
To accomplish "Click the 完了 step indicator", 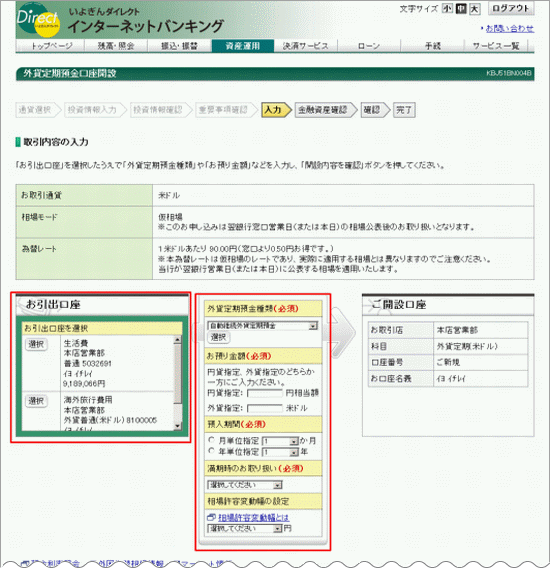I will coord(404,110).
